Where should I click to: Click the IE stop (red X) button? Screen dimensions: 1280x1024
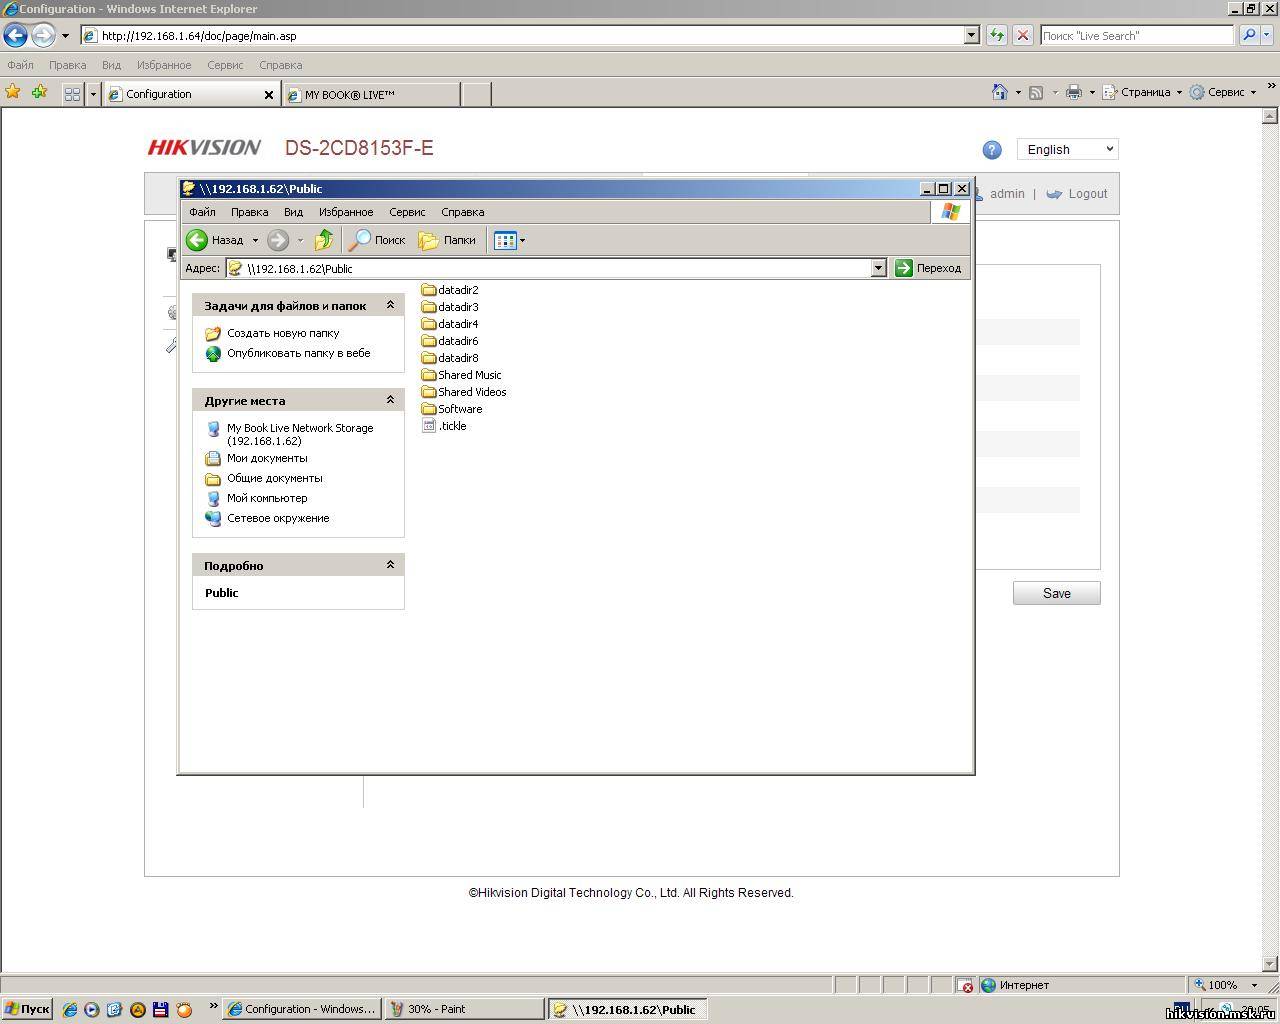1022,35
